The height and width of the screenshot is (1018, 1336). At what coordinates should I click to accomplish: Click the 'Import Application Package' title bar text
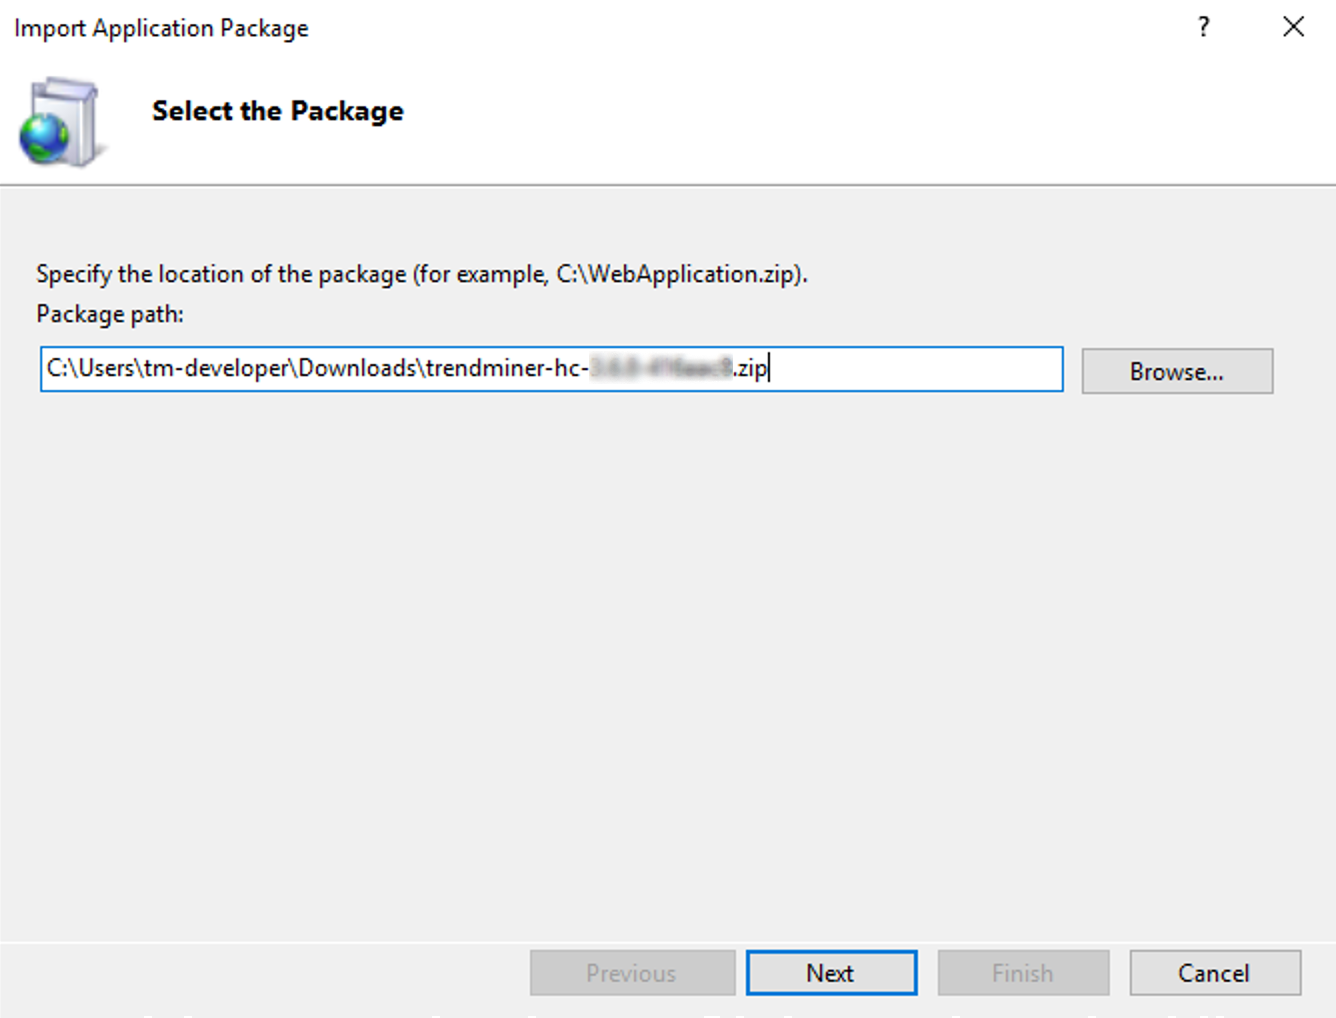click(x=161, y=28)
